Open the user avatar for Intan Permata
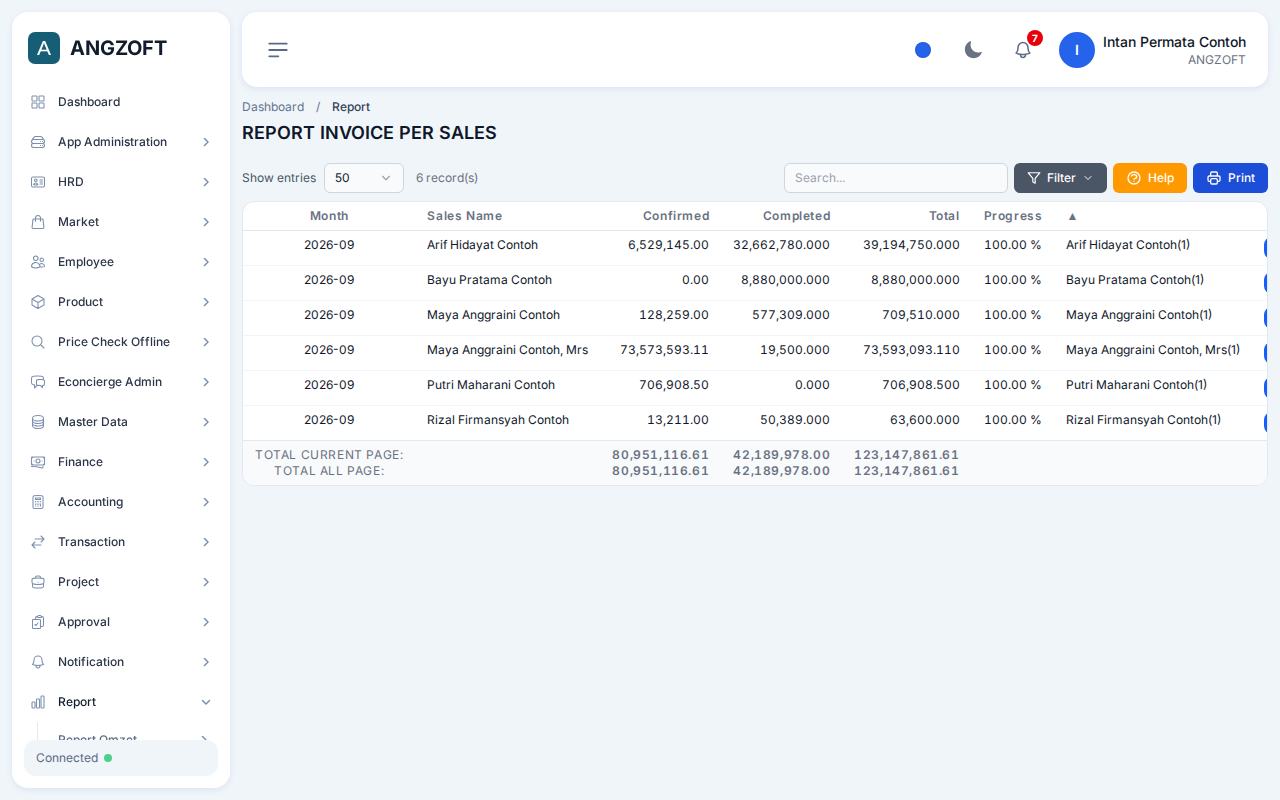The width and height of the screenshot is (1280, 800). tap(1077, 50)
